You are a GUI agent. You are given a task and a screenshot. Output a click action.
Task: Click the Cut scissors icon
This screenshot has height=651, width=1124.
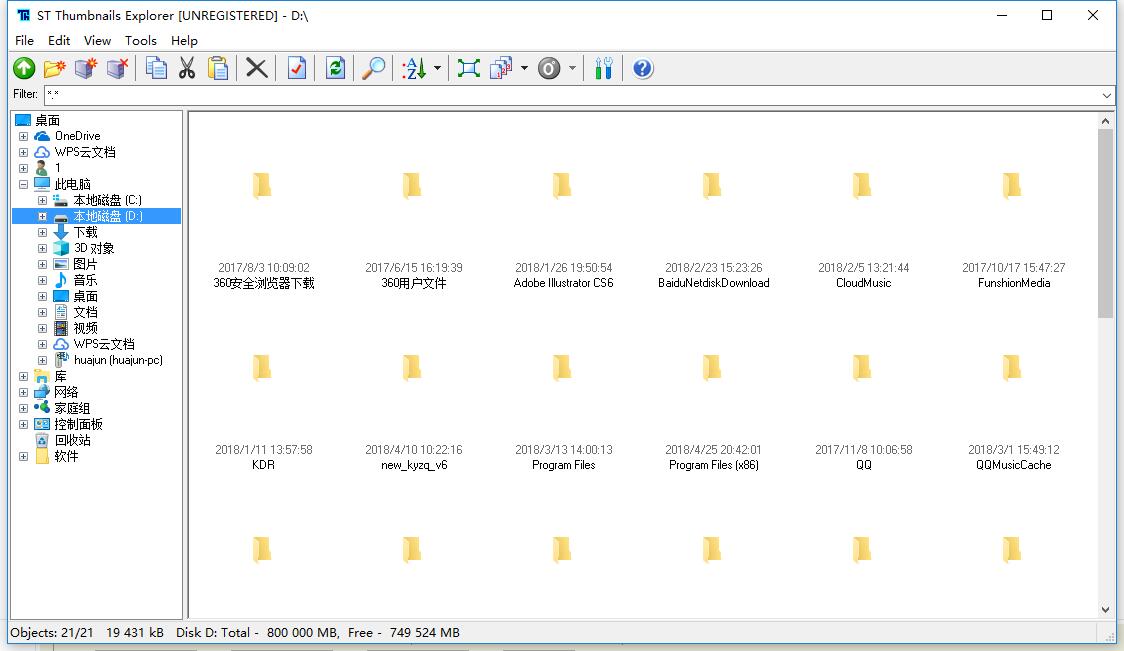(186, 68)
